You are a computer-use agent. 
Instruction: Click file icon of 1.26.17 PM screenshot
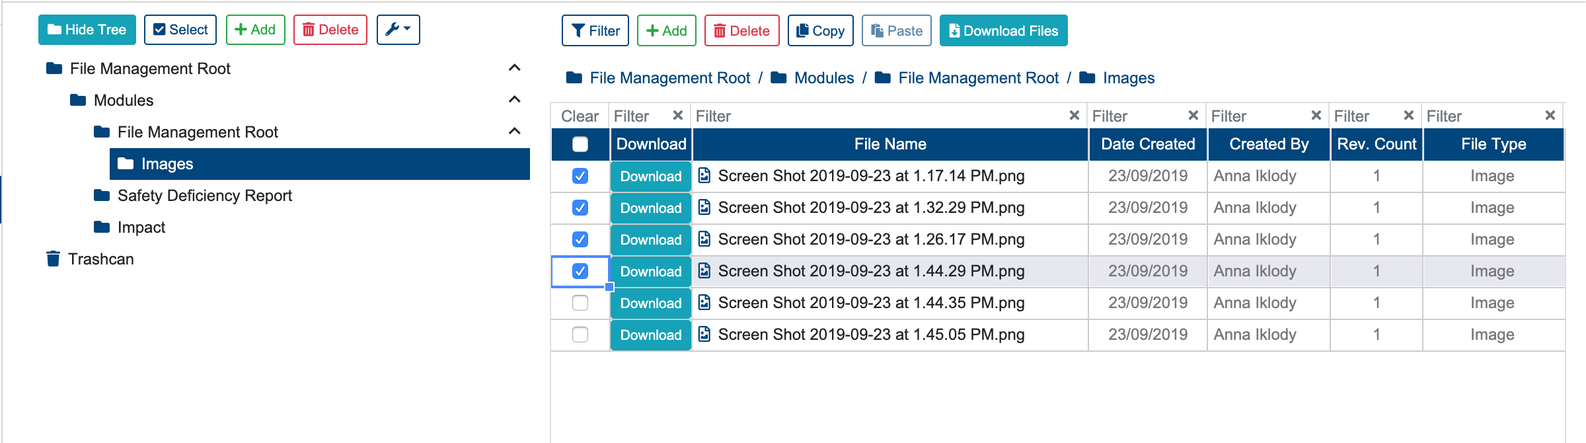pyautogui.click(x=704, y=239)
